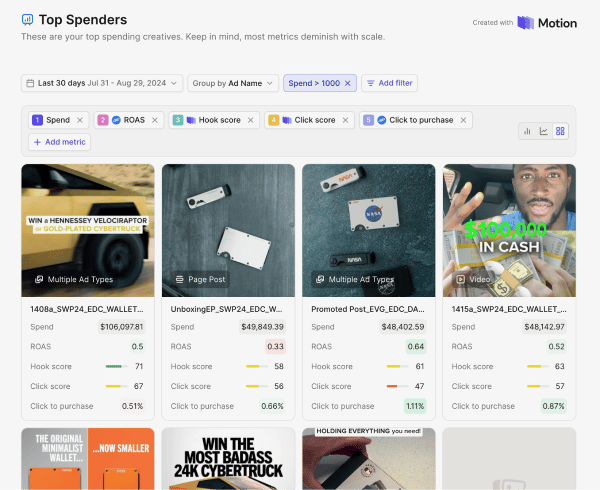Click the number 4 badge on Click score
The width and height of the screenshot is (600, 490).
[273, 120]
